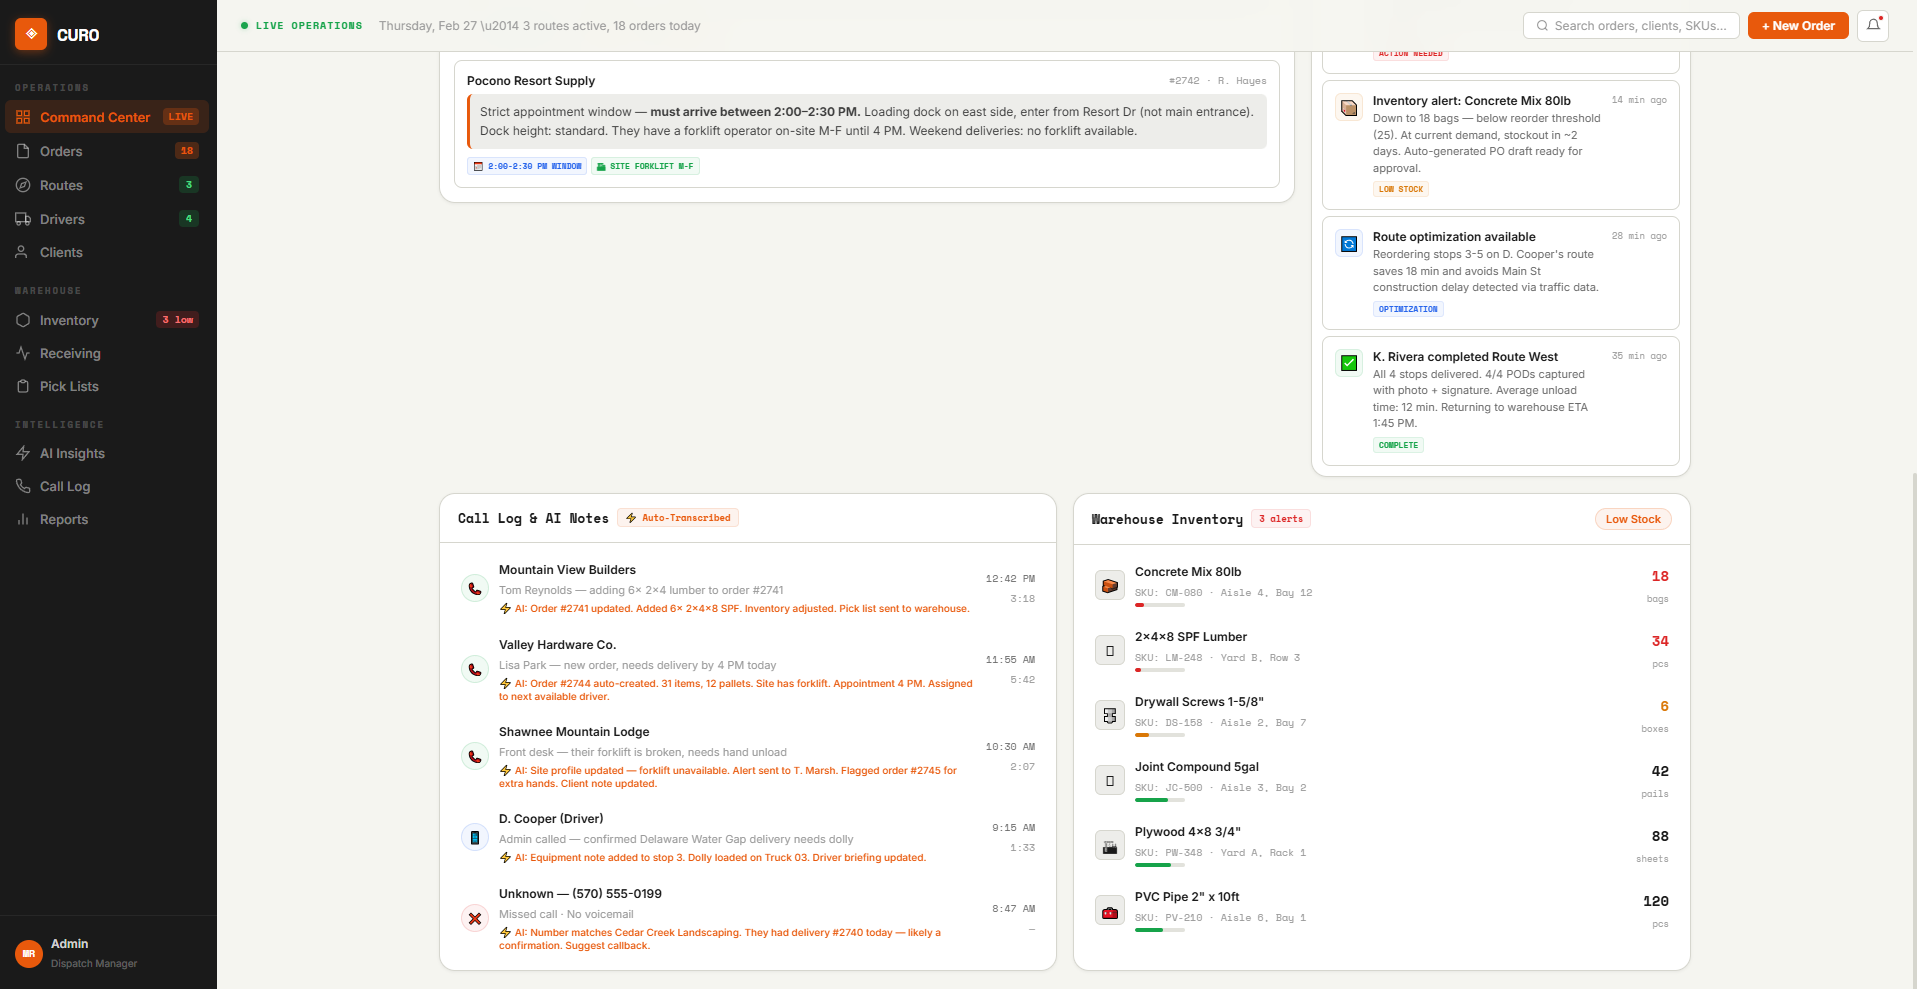This screenshot has width=1917, height=989.
Task: Click the Low Stock filter button
Action: click(1633, 519)
